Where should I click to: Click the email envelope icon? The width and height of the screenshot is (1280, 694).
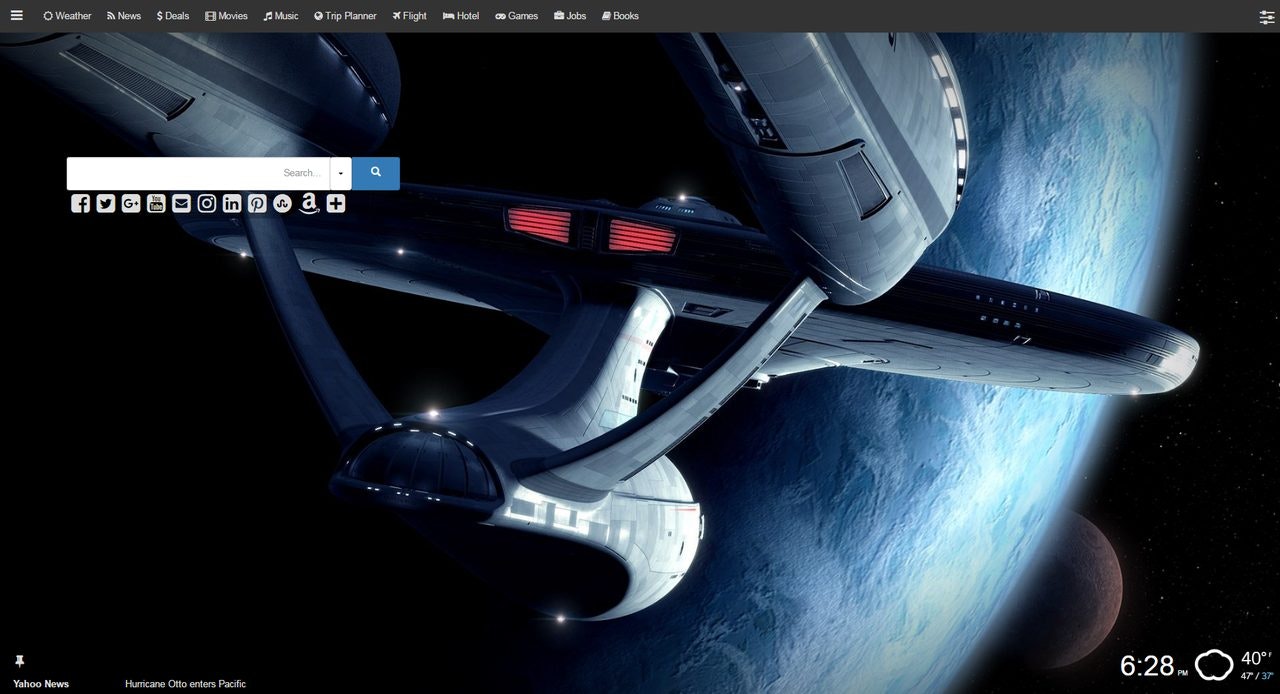[x=181, y=203]
